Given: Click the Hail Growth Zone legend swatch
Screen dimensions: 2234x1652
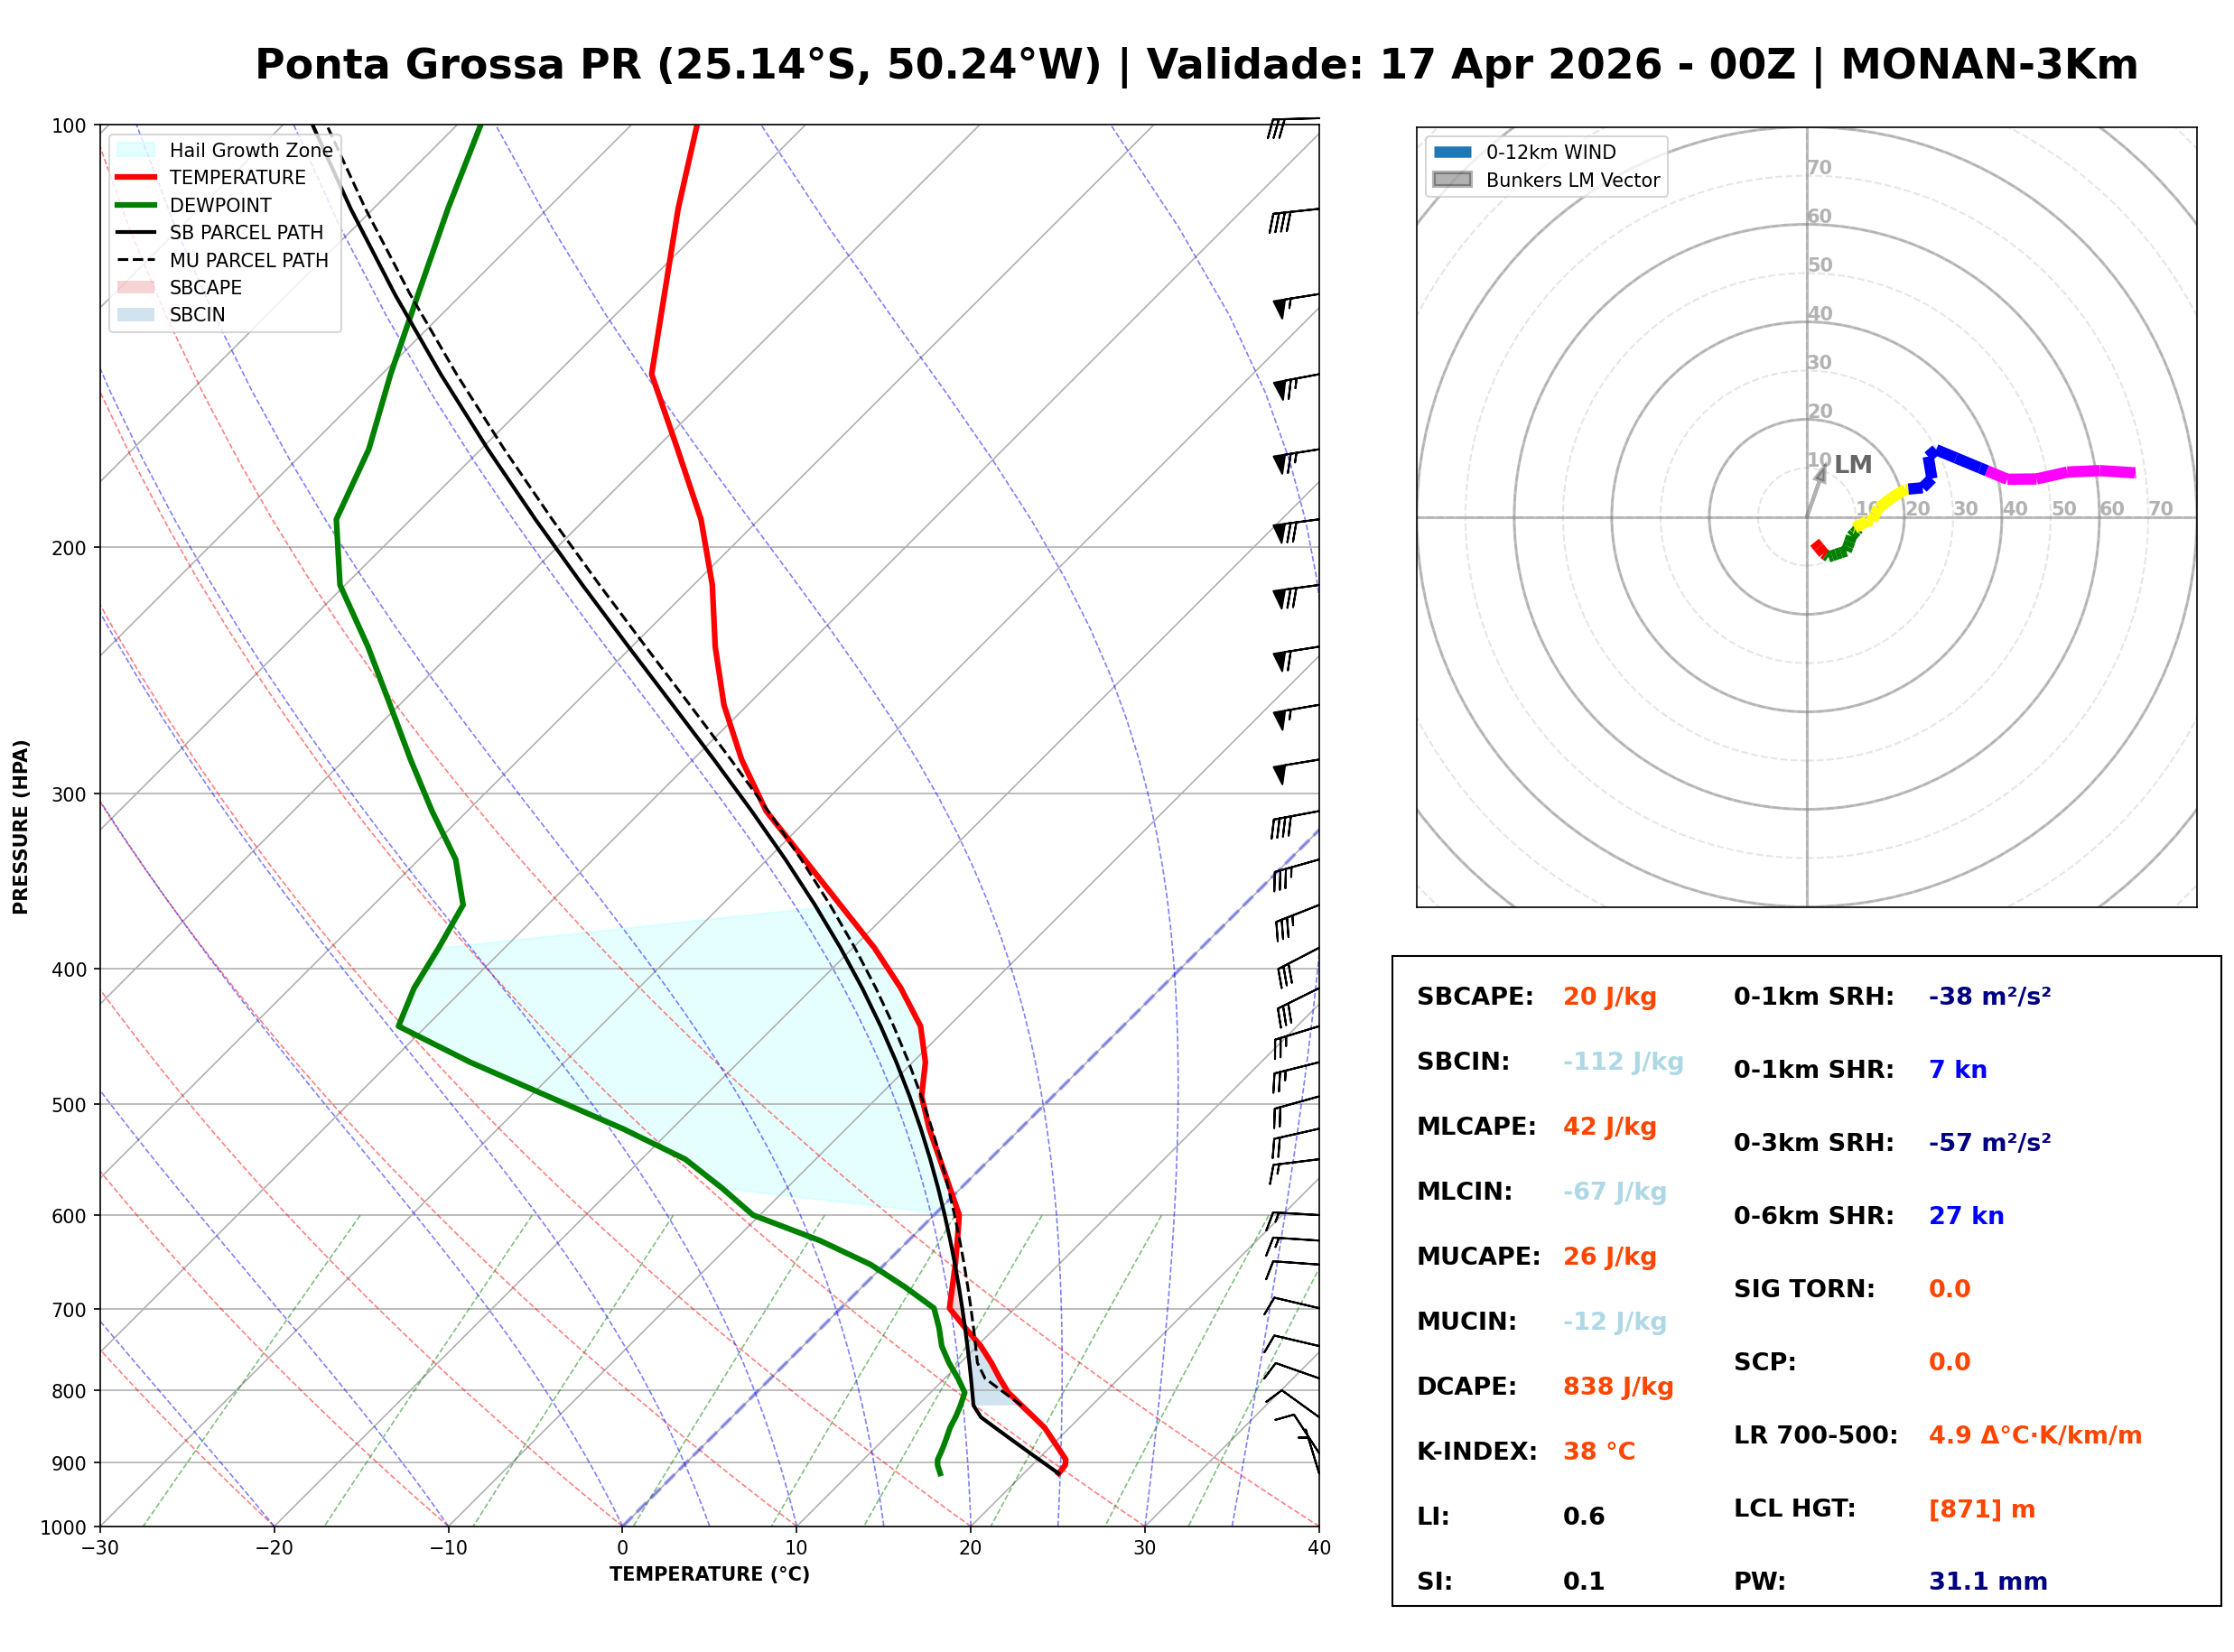Looking at the screenshot, I should (x=136, y=150).
